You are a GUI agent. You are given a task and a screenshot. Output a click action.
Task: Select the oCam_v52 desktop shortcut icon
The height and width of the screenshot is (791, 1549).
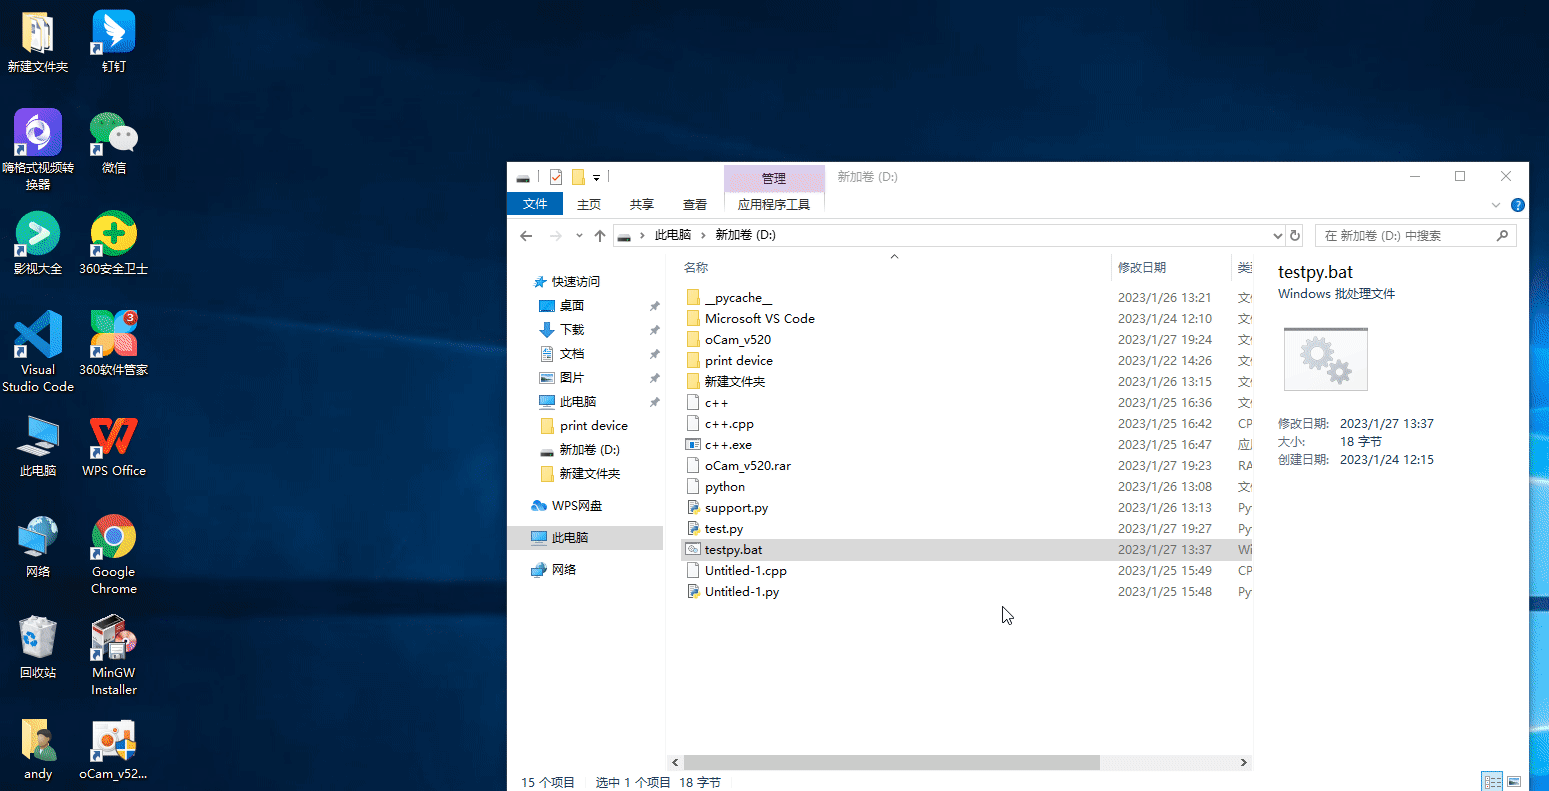114,750
